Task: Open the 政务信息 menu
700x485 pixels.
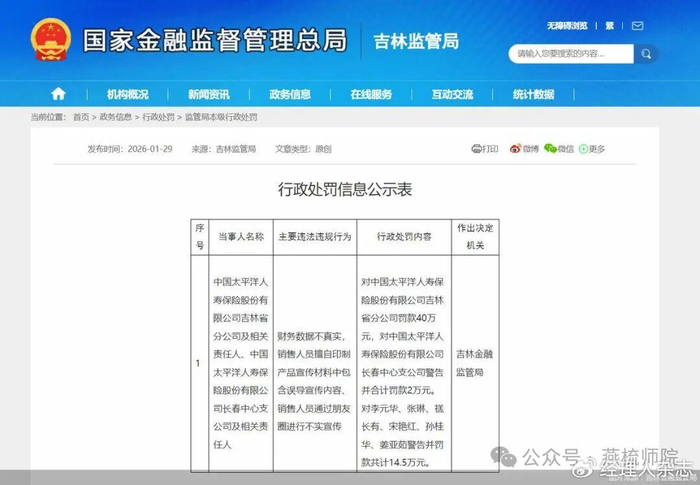Action: pyautogui.click(x=290, y=94)
